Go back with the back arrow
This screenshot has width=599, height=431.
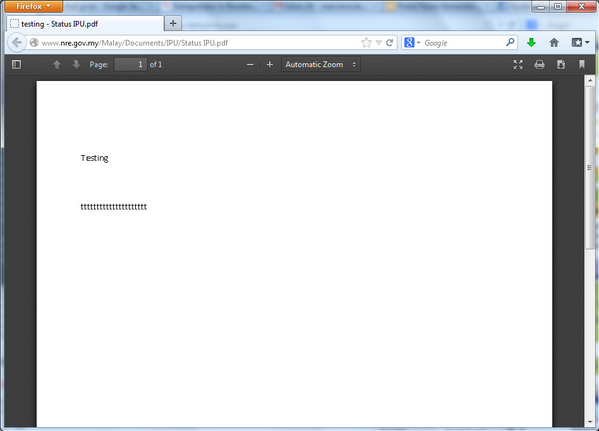pos(16,42)
